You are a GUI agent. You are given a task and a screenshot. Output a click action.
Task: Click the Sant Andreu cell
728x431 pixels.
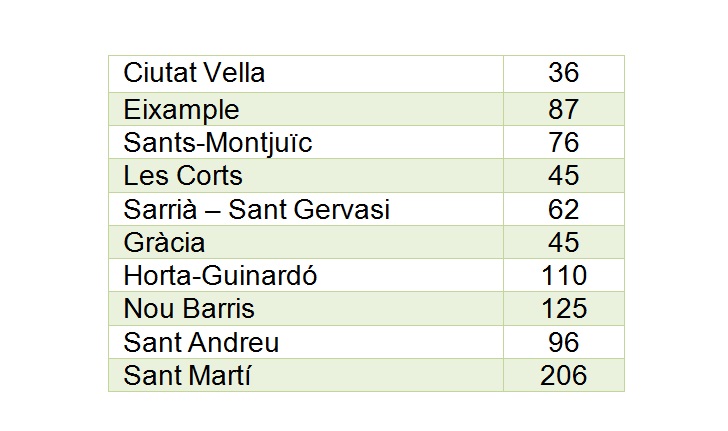coord(201,343)
